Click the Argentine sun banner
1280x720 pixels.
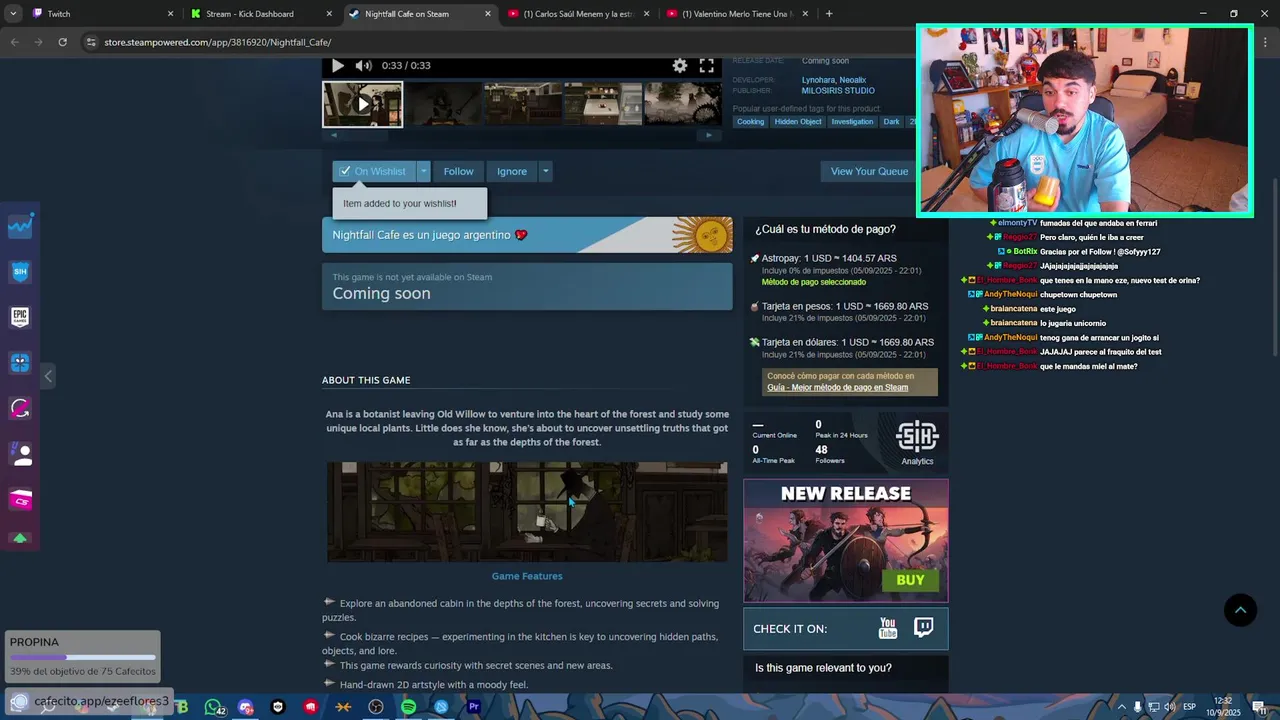pos(527,235)
